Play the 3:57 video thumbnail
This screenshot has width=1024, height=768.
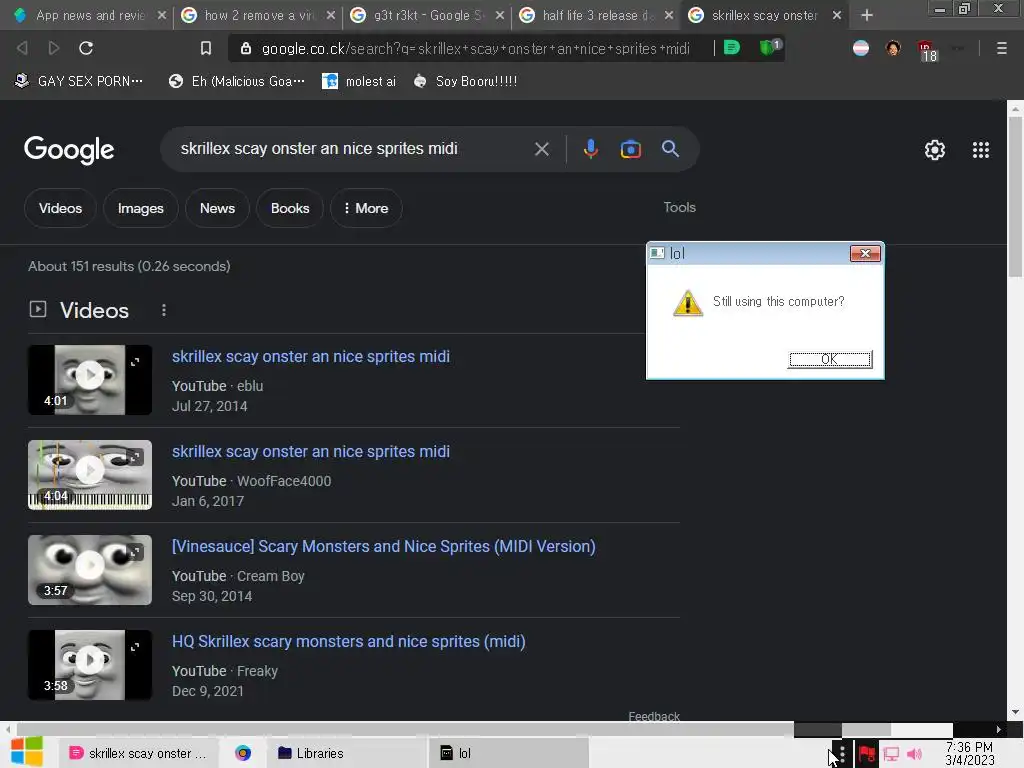tap(90, 570)
